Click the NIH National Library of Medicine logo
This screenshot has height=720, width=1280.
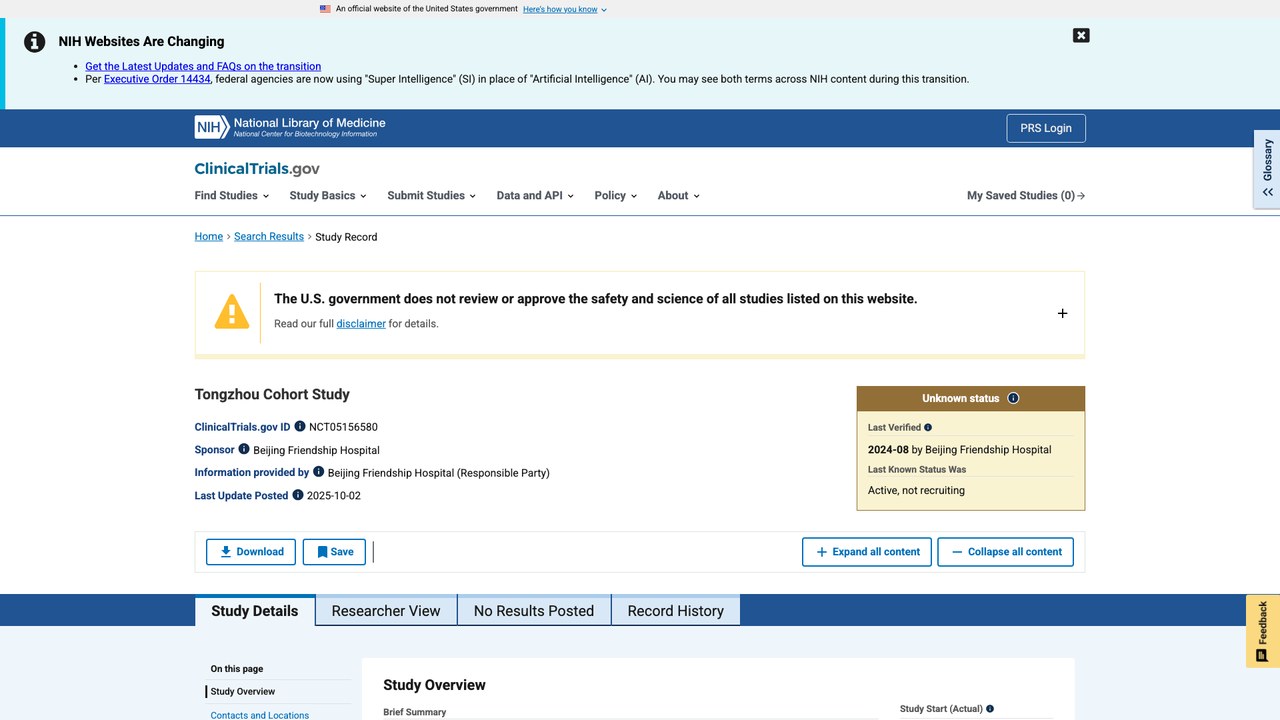290,127
